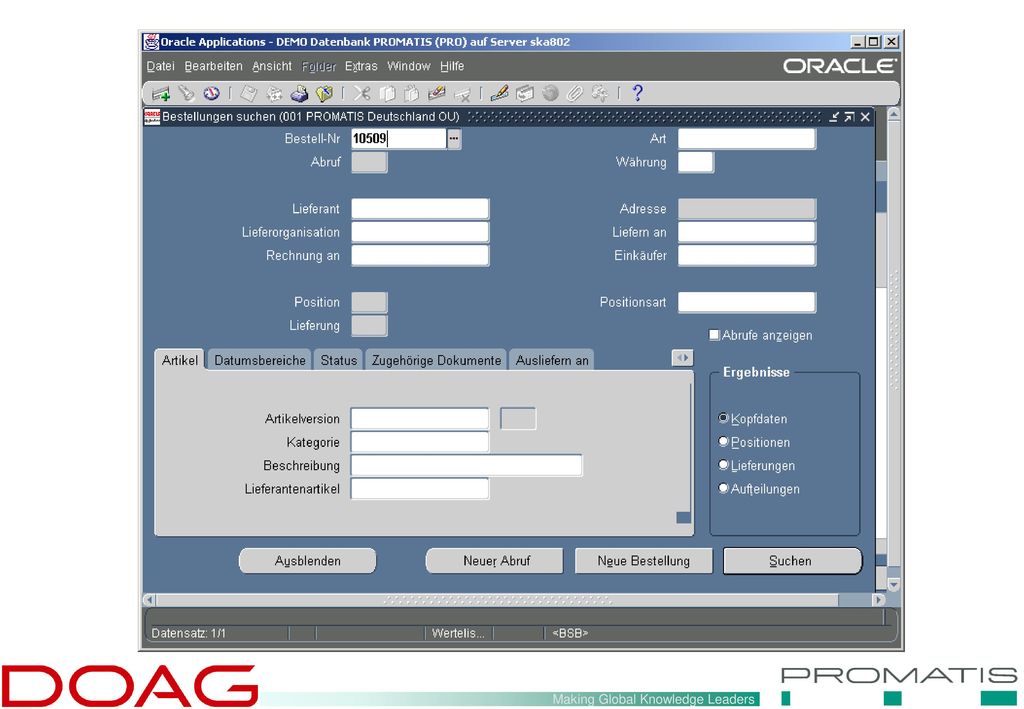Click the vertical scrollbar down arrow
1024x709 pixels.
893,585
